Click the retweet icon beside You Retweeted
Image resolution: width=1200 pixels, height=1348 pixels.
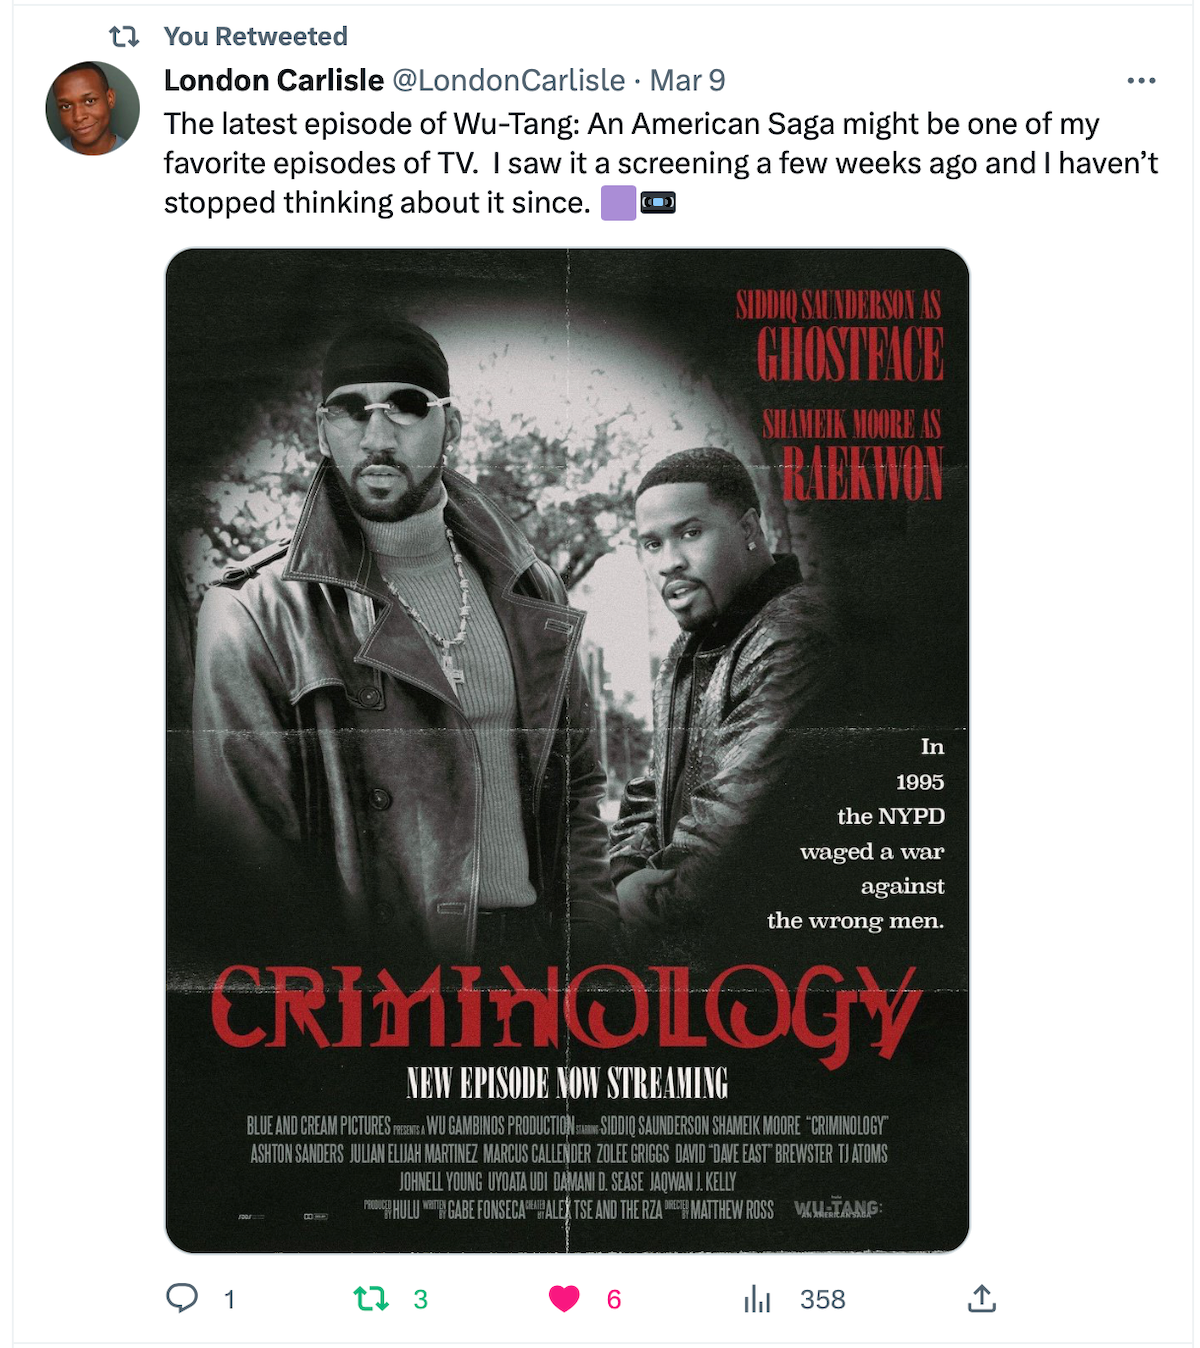tap(124, 37)
